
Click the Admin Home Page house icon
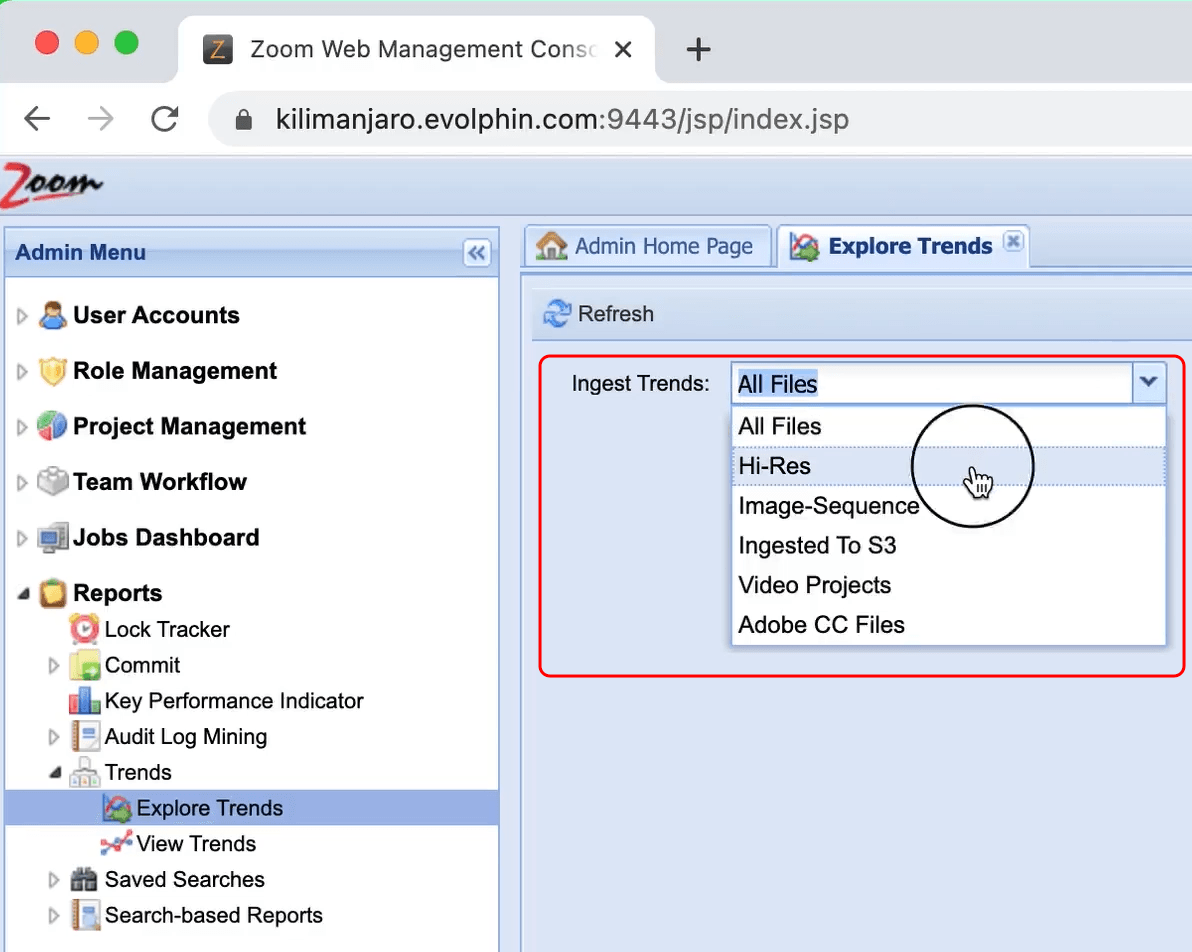click(551, 246)
